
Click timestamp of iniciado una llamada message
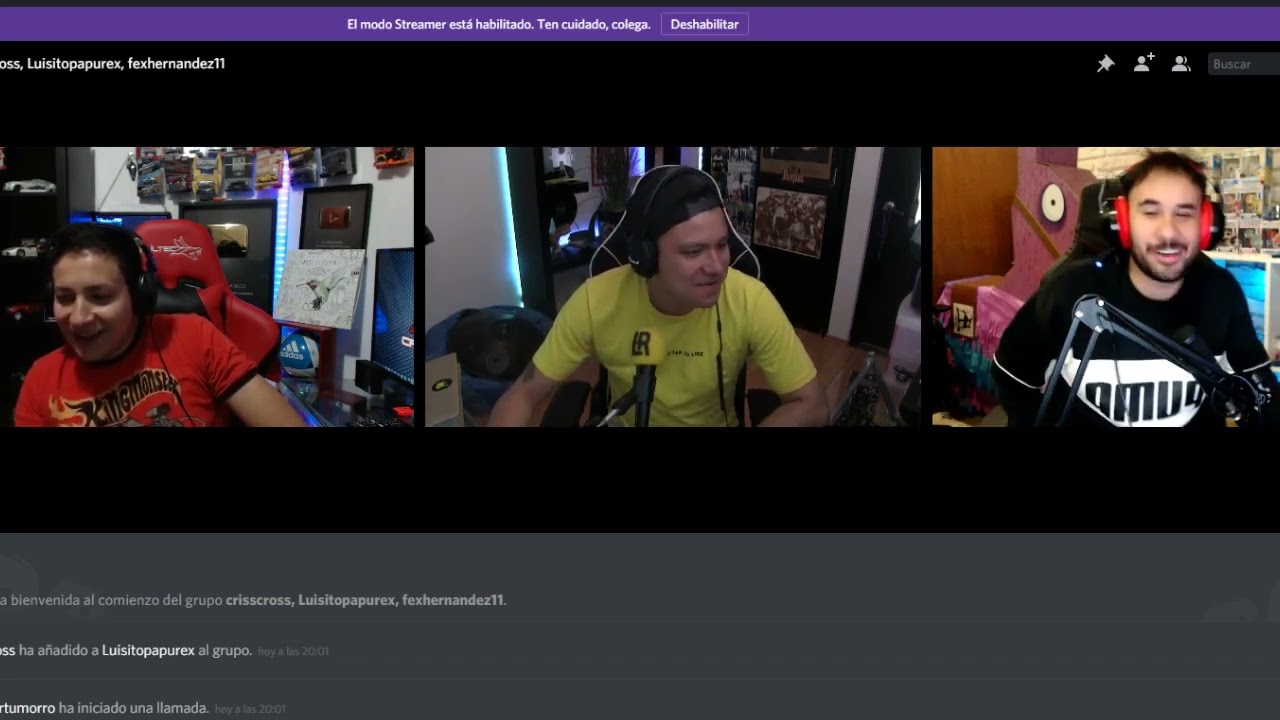tap(250, 709)
